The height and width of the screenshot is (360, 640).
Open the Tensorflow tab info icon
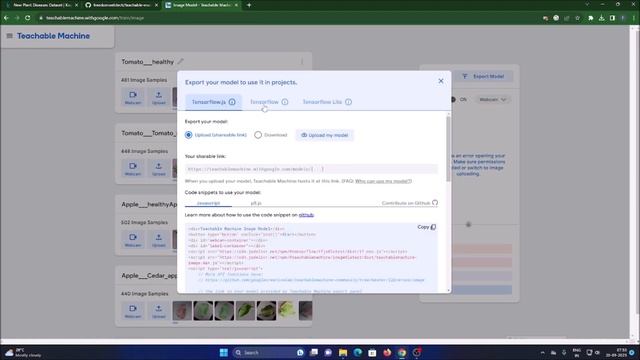285,102
